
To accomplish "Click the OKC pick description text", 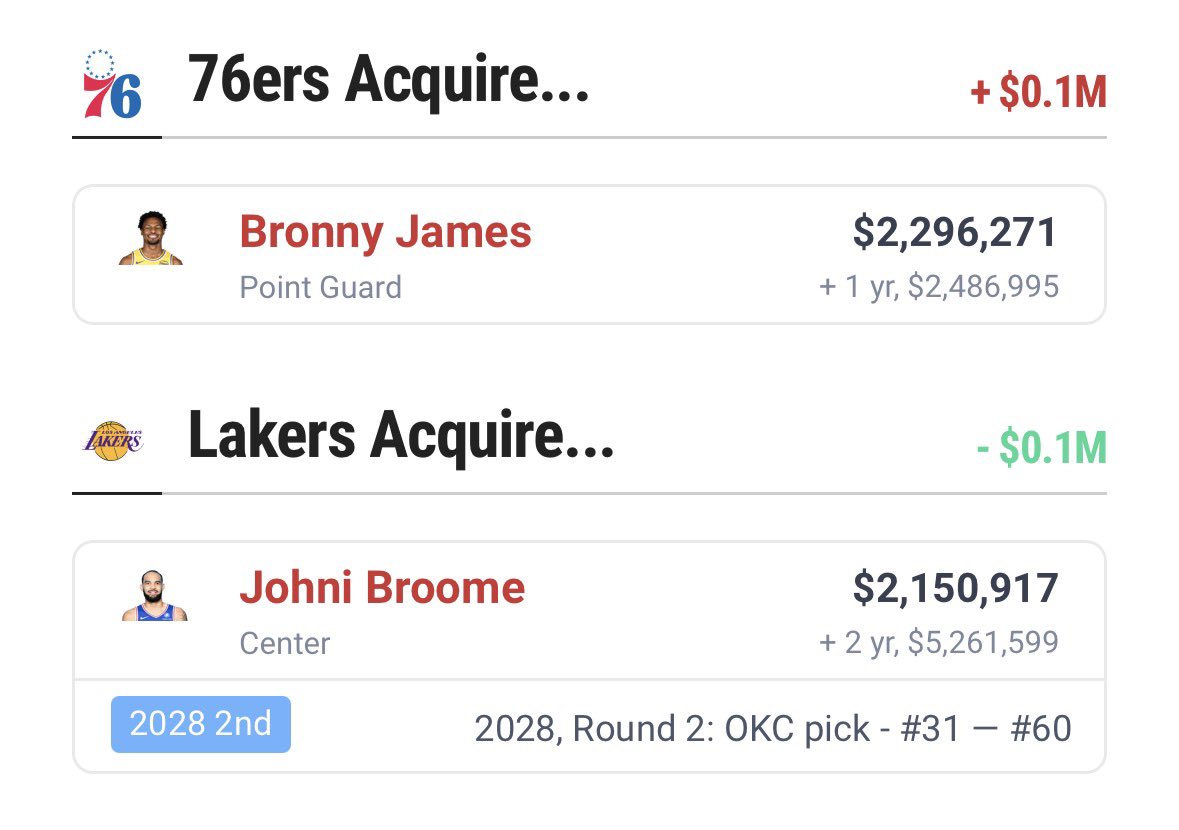I will [x=773, y=729].
